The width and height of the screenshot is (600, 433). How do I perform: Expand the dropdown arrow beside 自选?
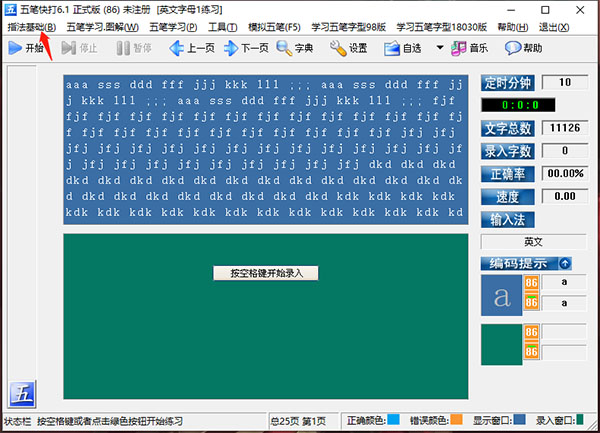tap(440, 48)
